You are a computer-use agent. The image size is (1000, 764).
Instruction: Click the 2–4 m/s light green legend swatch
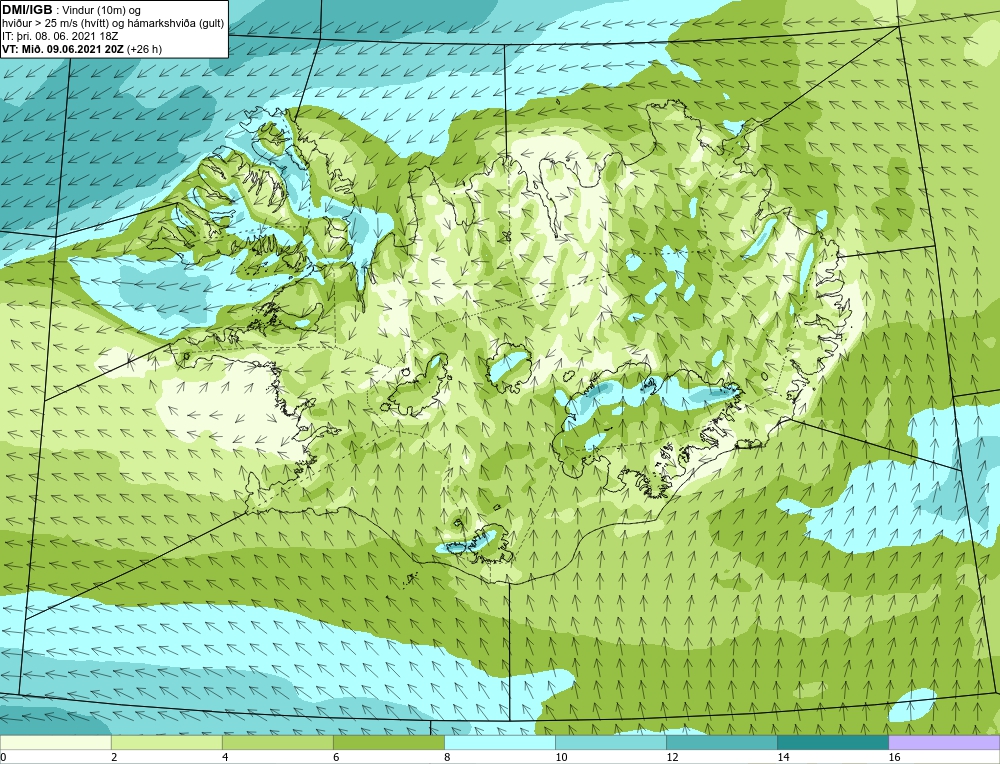(x=166, y=742)
